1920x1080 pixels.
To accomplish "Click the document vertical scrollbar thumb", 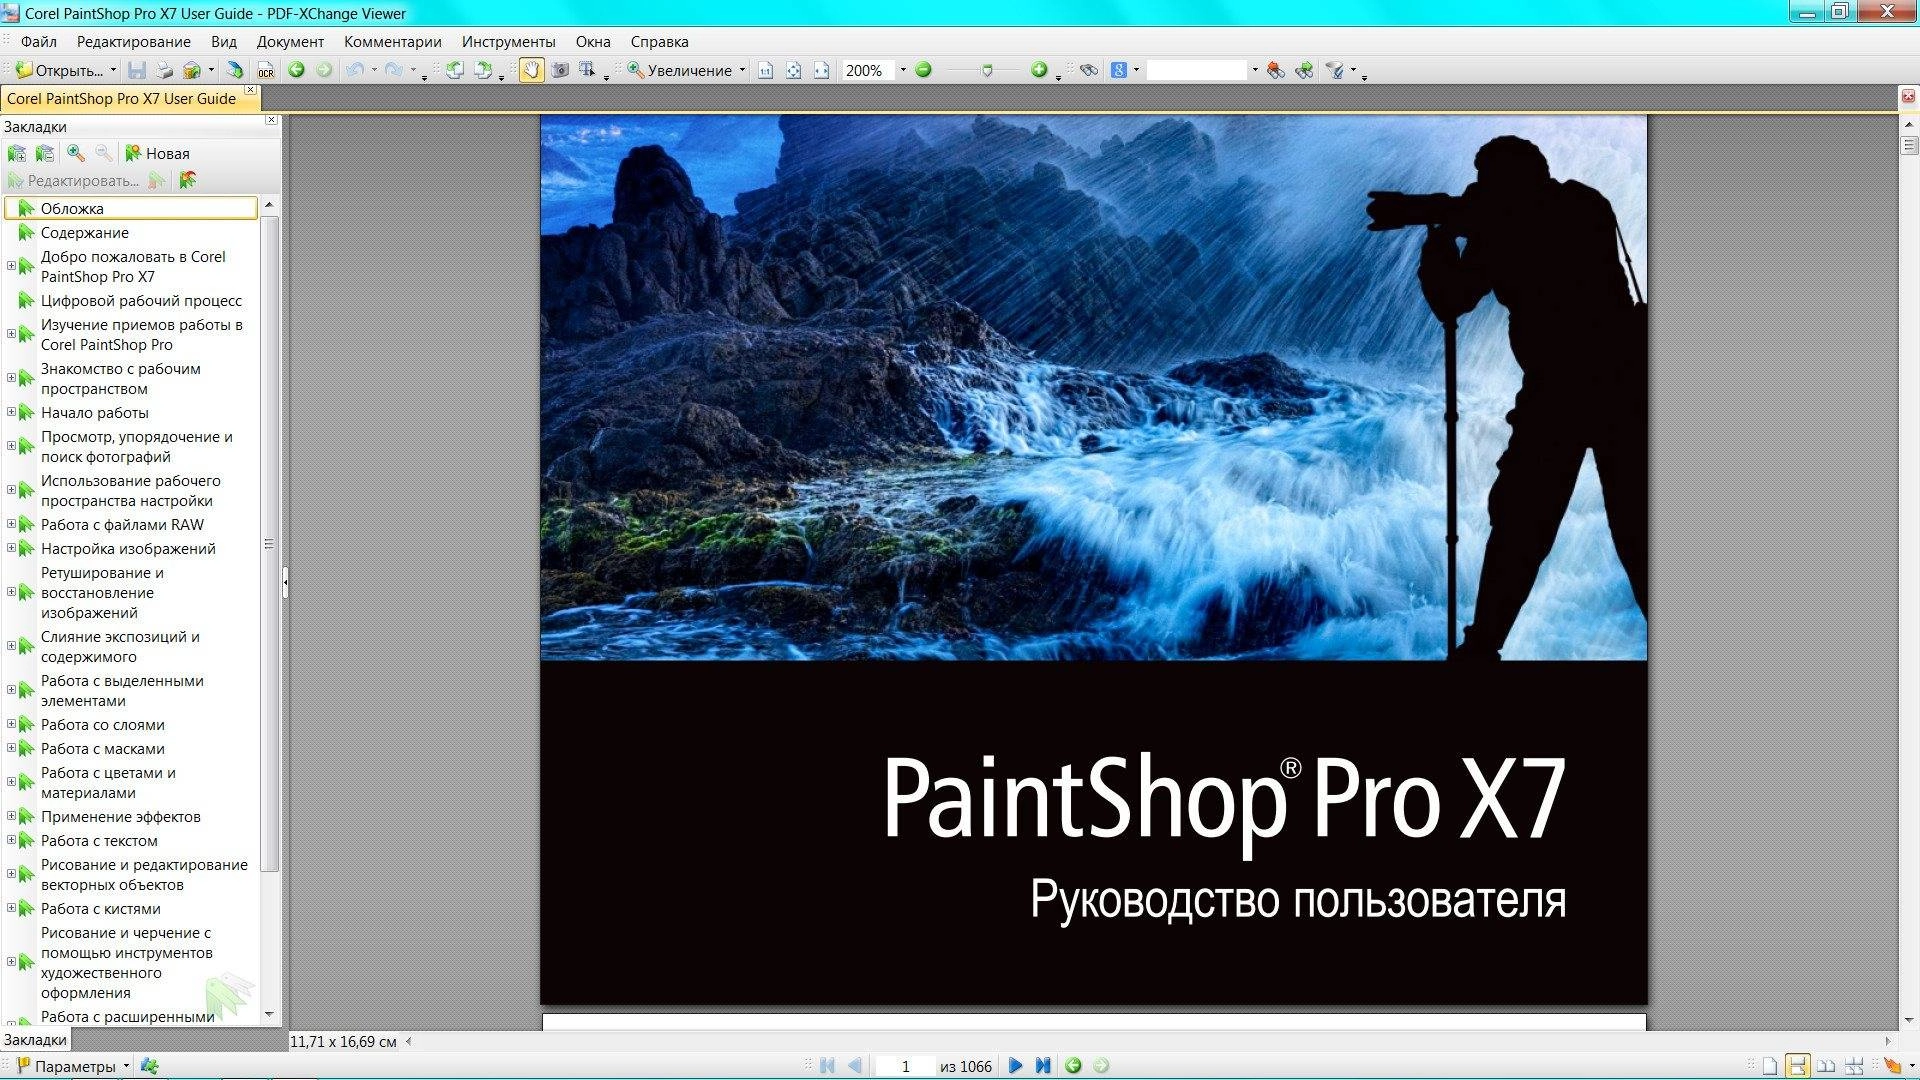I will click(1909, 145).
